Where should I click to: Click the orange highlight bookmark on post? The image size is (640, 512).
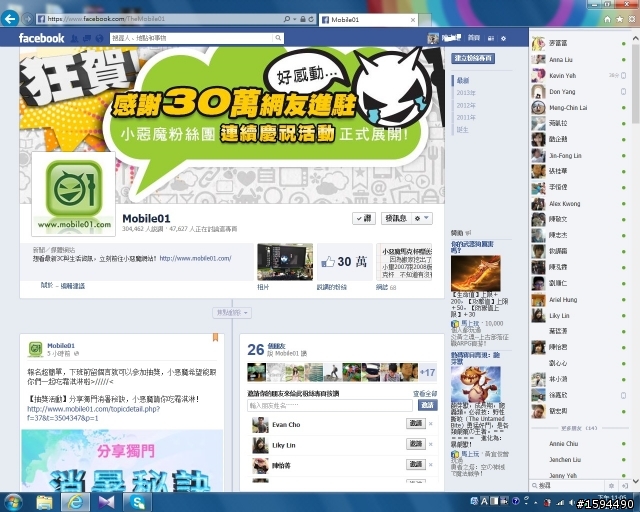(216, 337)
